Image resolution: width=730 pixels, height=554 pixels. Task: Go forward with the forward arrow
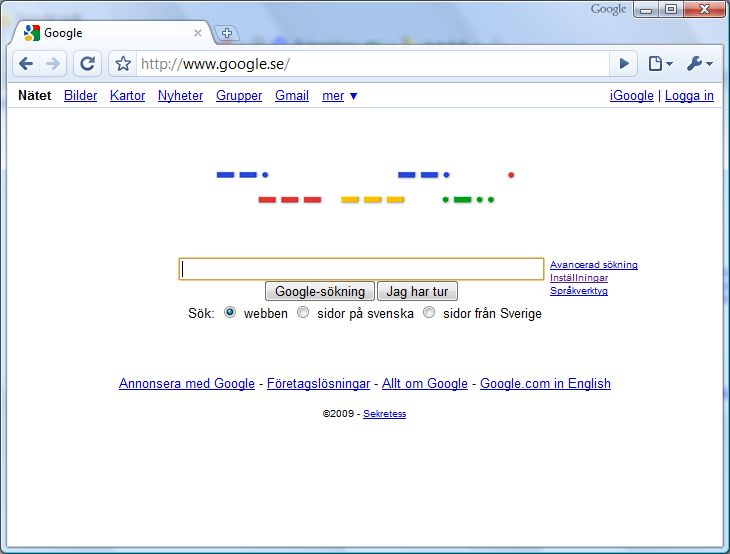53,64
